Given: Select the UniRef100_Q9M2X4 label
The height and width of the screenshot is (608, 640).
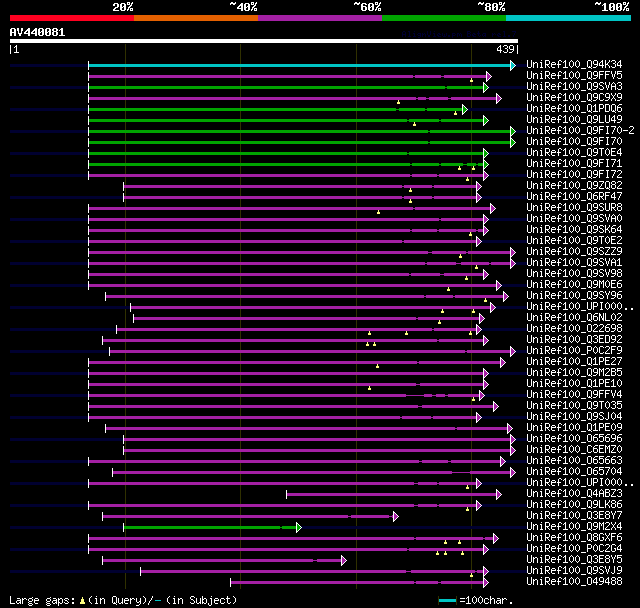Looking at the screenshot, I should click(574, 527).
